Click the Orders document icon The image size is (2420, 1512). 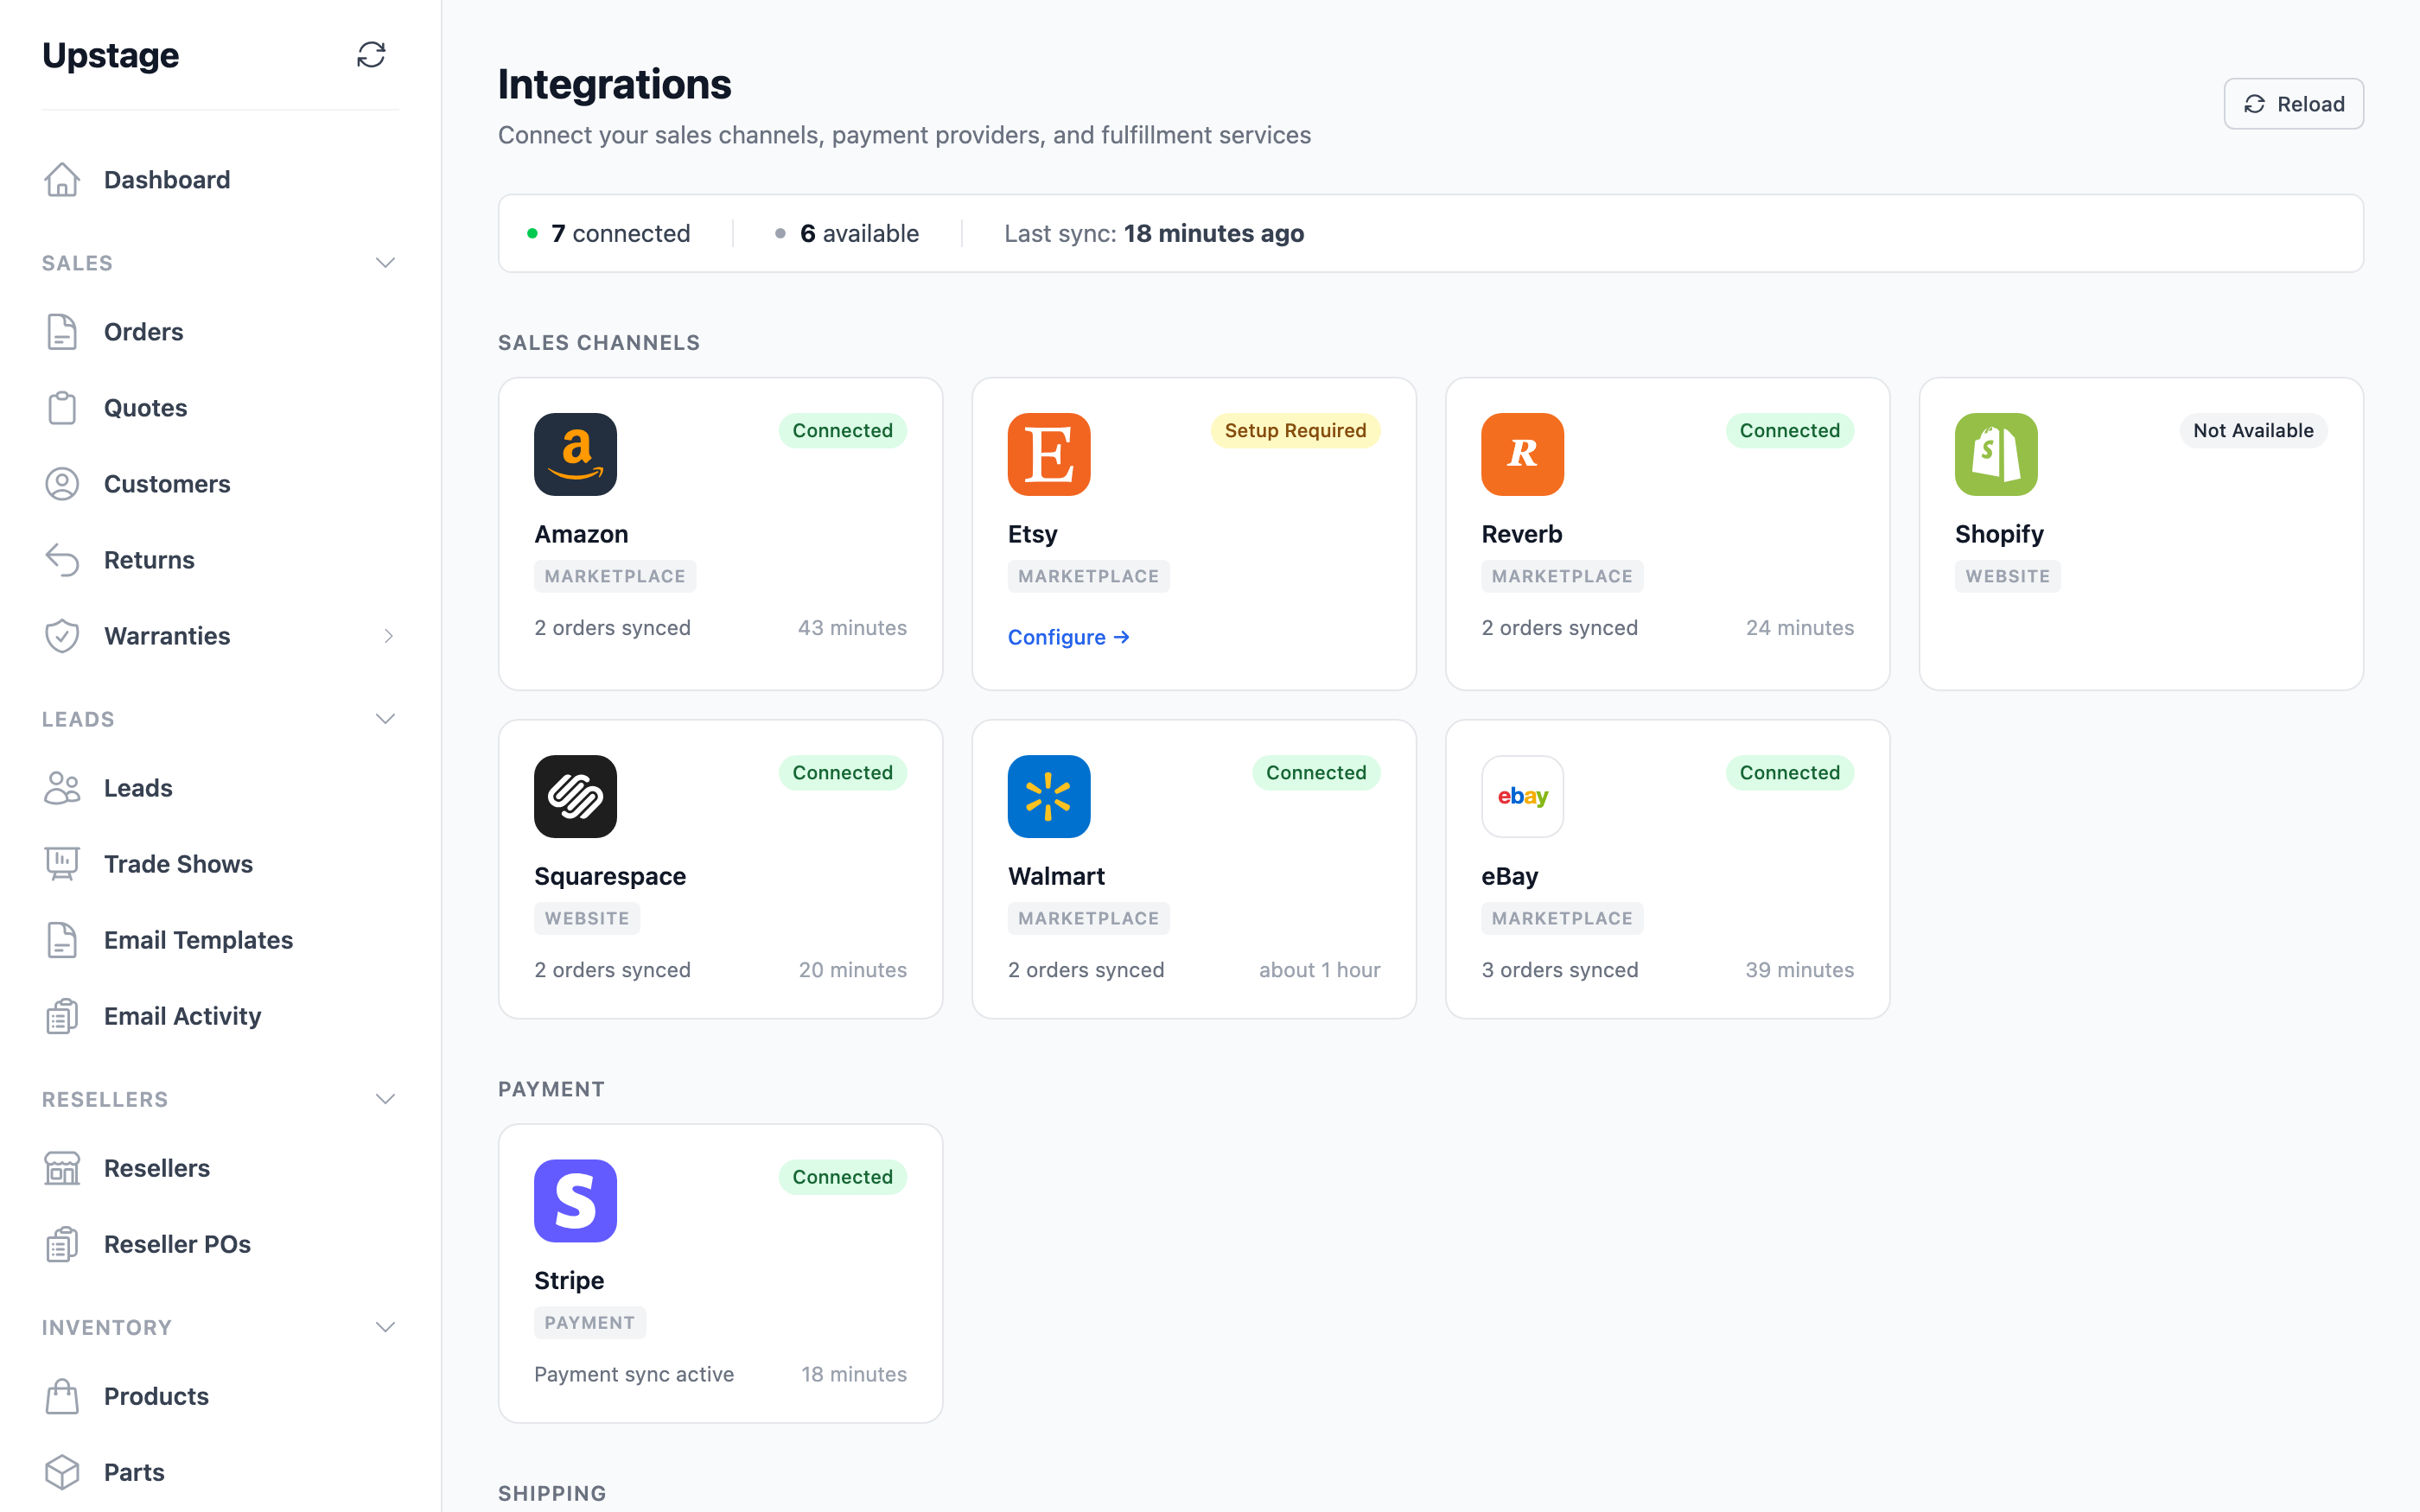[62, 332]
